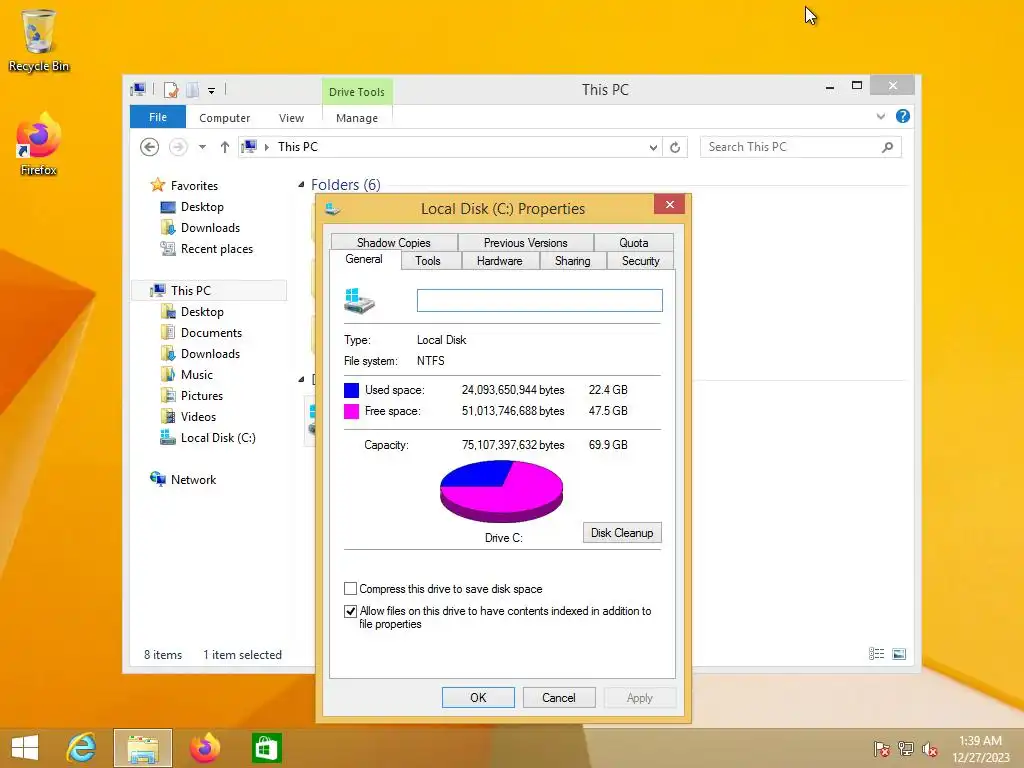Switch to the Hardware tab

[x=500, y=261]
